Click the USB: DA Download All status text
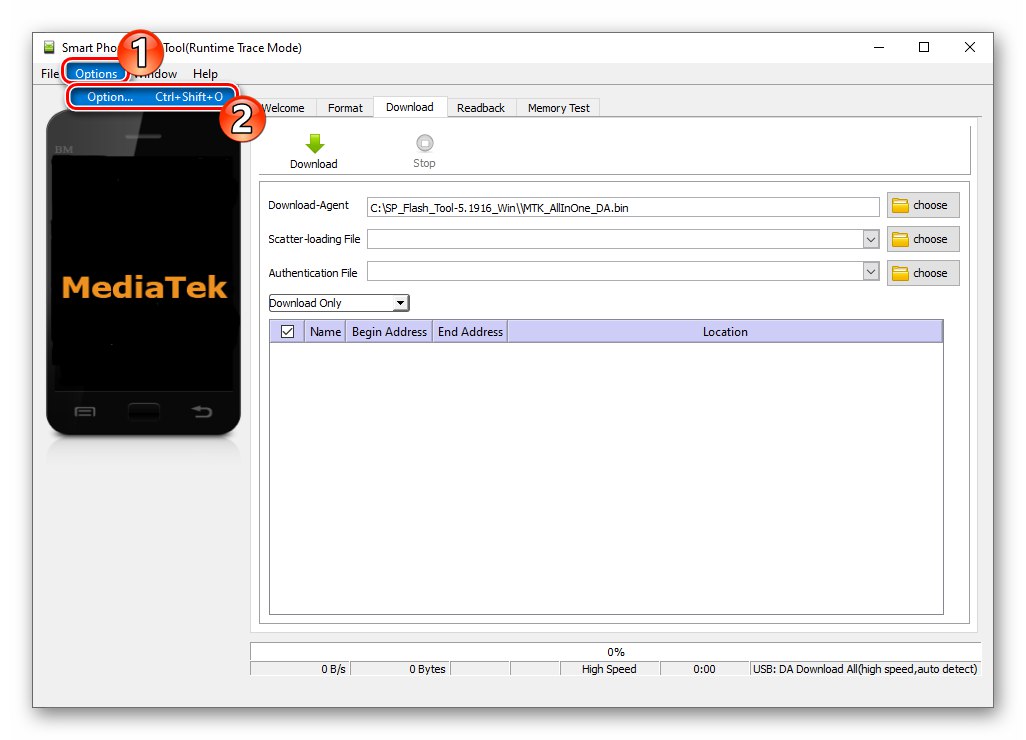The height and width of the screenshot is (740, 1026). [864, 669]
